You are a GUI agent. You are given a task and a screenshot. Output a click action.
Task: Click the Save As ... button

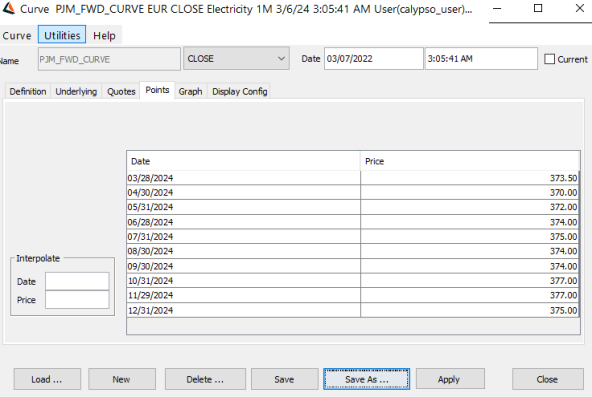366,379
